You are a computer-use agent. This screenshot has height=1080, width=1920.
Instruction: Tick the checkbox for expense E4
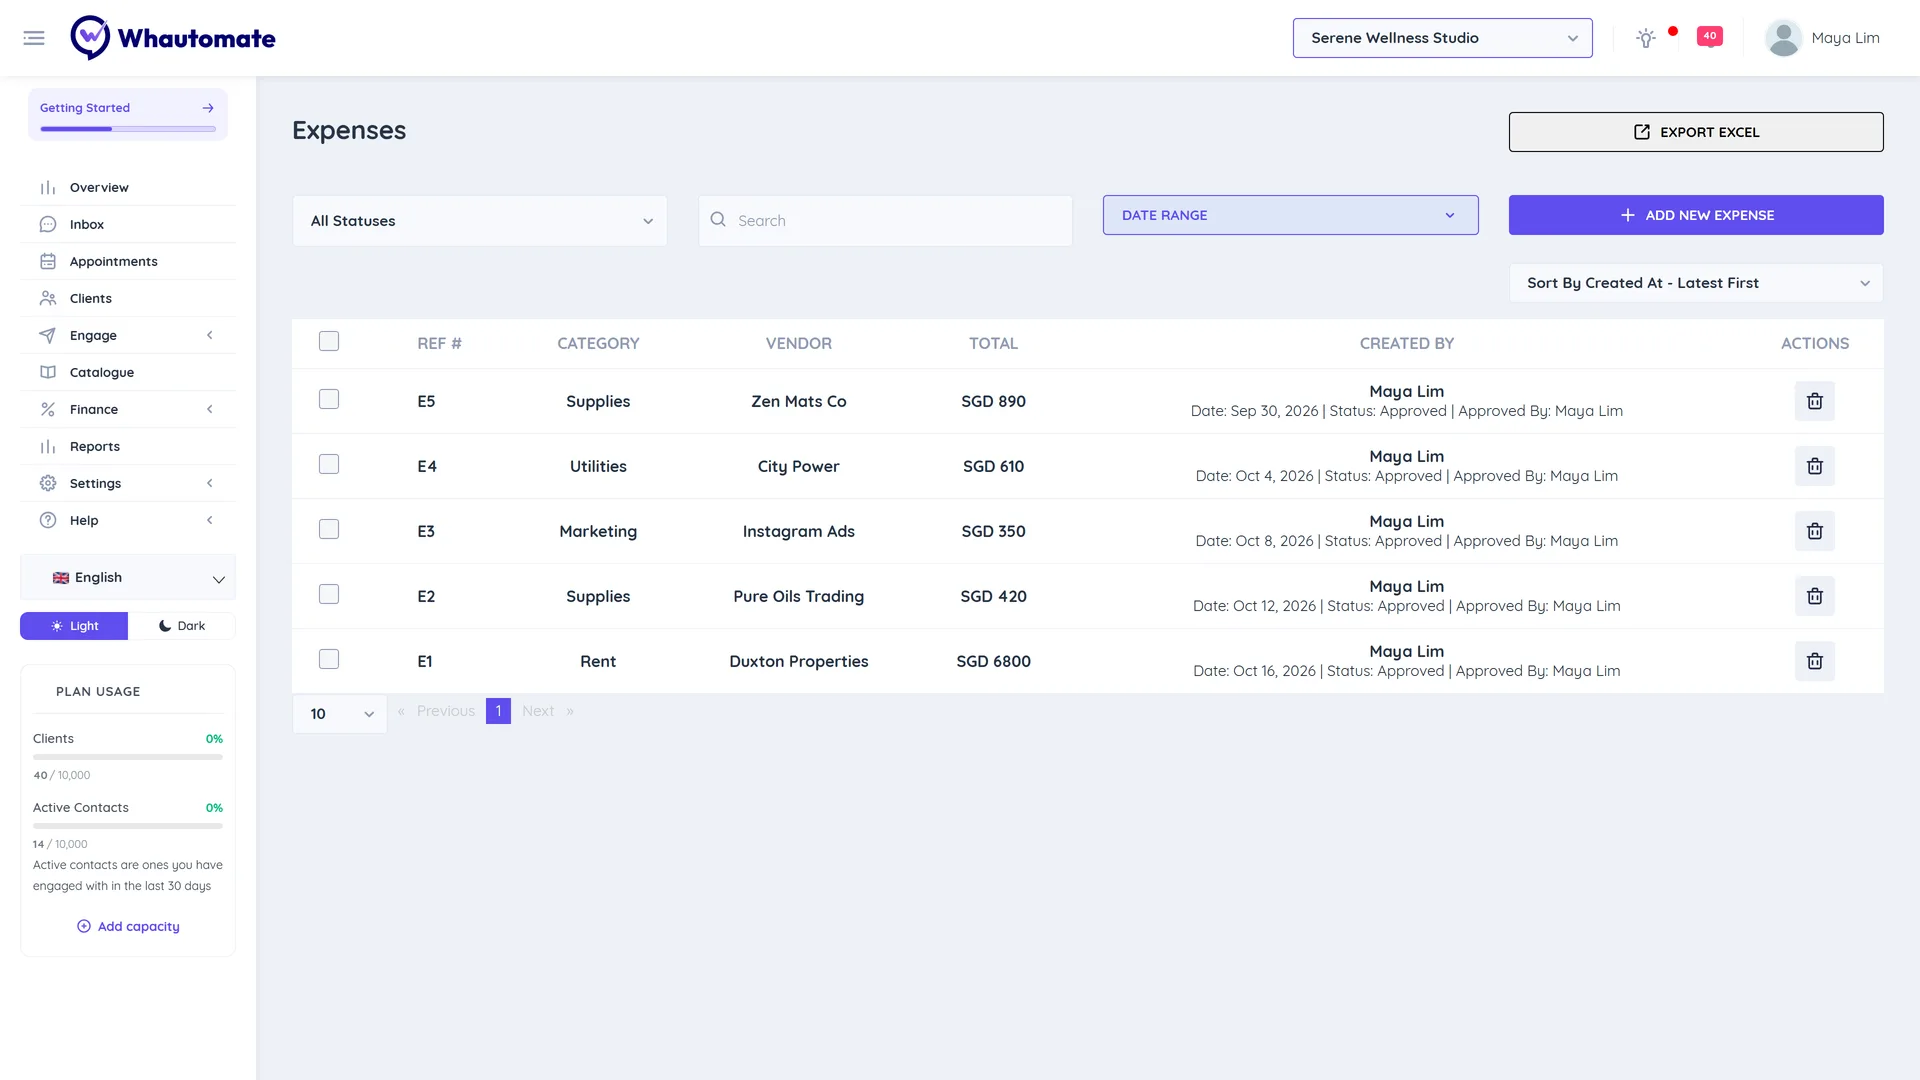pos(329,465)
